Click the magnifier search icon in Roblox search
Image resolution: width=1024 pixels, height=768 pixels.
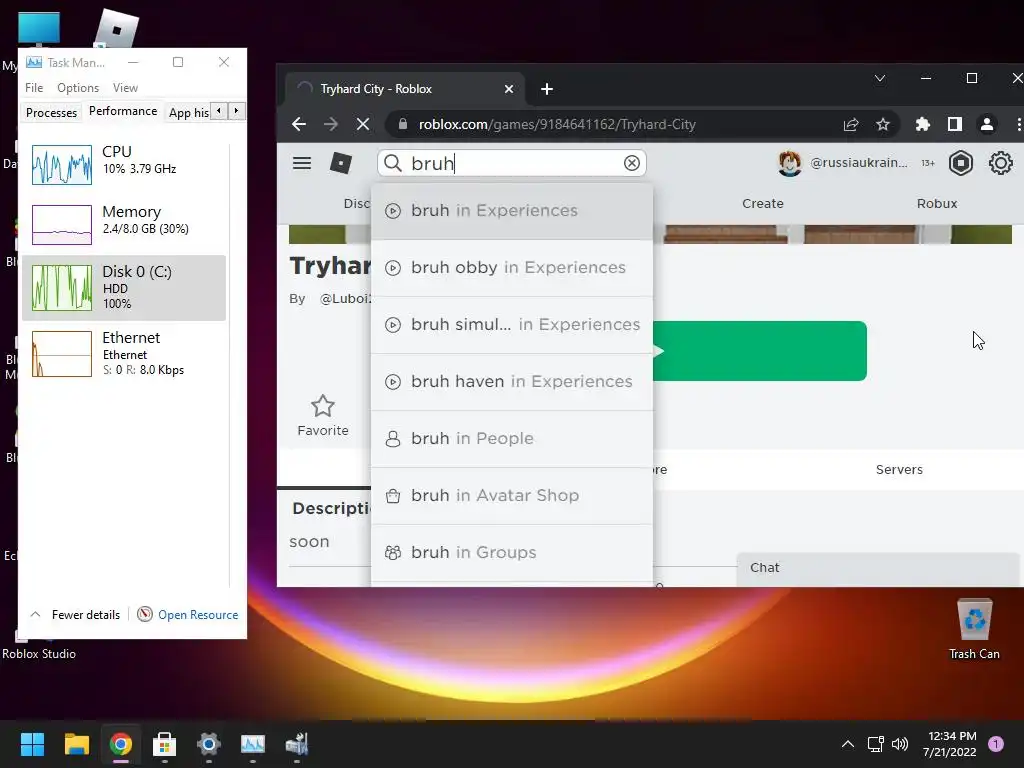point(392,163)
